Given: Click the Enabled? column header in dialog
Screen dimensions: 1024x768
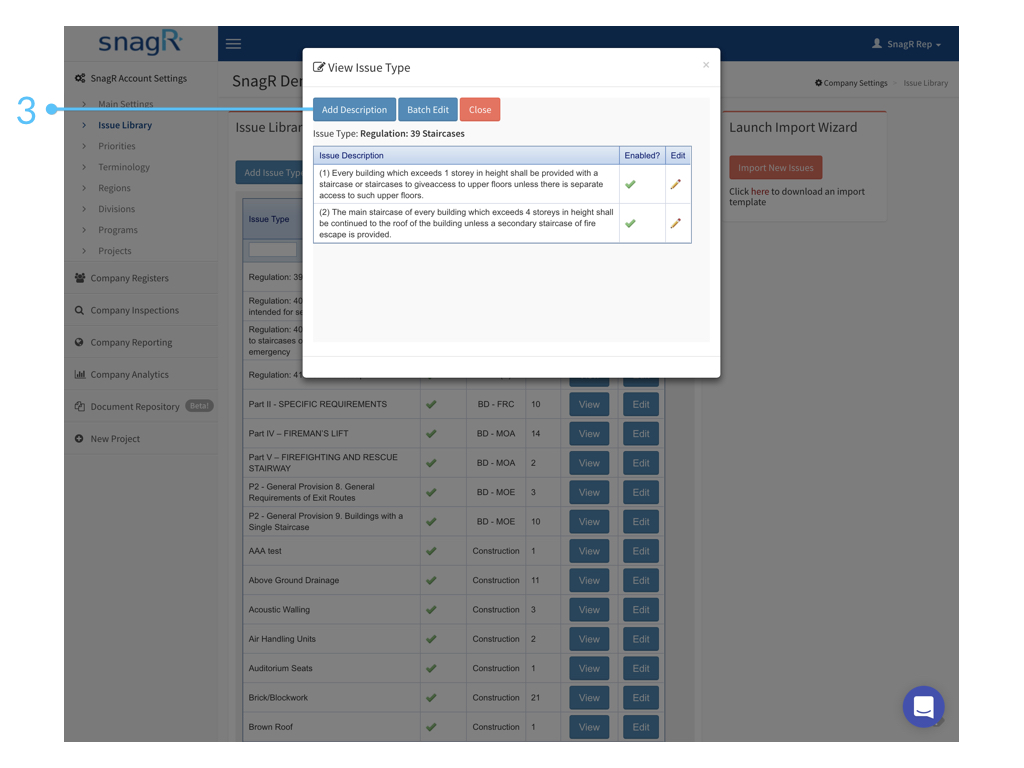Looking at the screenshot, I should pos(642,155).
